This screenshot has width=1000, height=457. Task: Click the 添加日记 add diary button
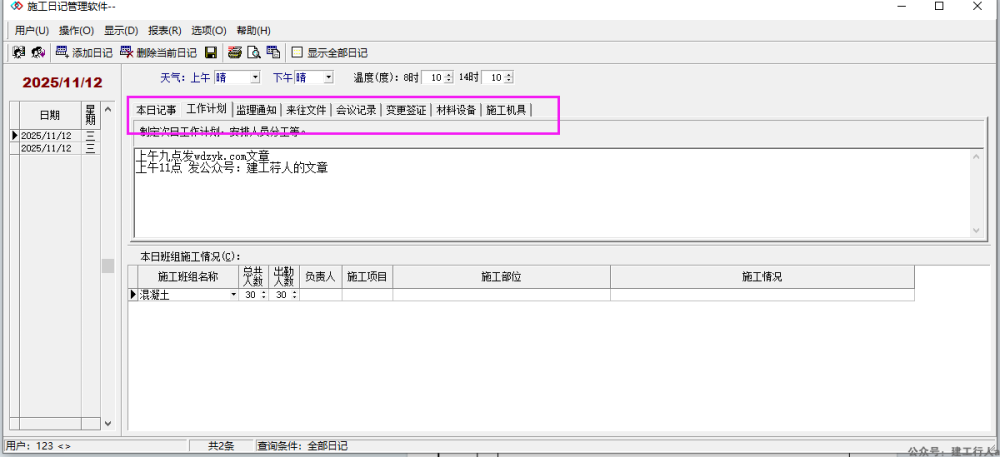(x=84, y=52)
